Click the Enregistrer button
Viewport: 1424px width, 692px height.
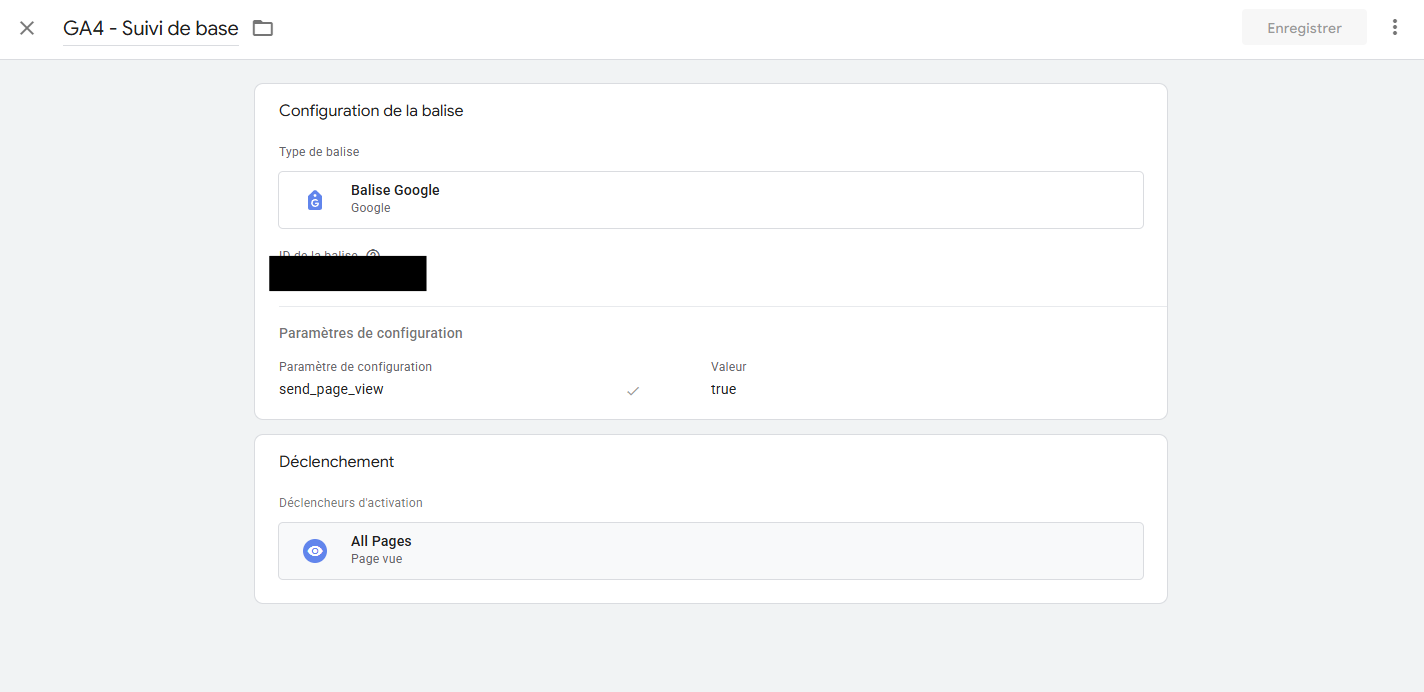click(x=1304, y=28)
